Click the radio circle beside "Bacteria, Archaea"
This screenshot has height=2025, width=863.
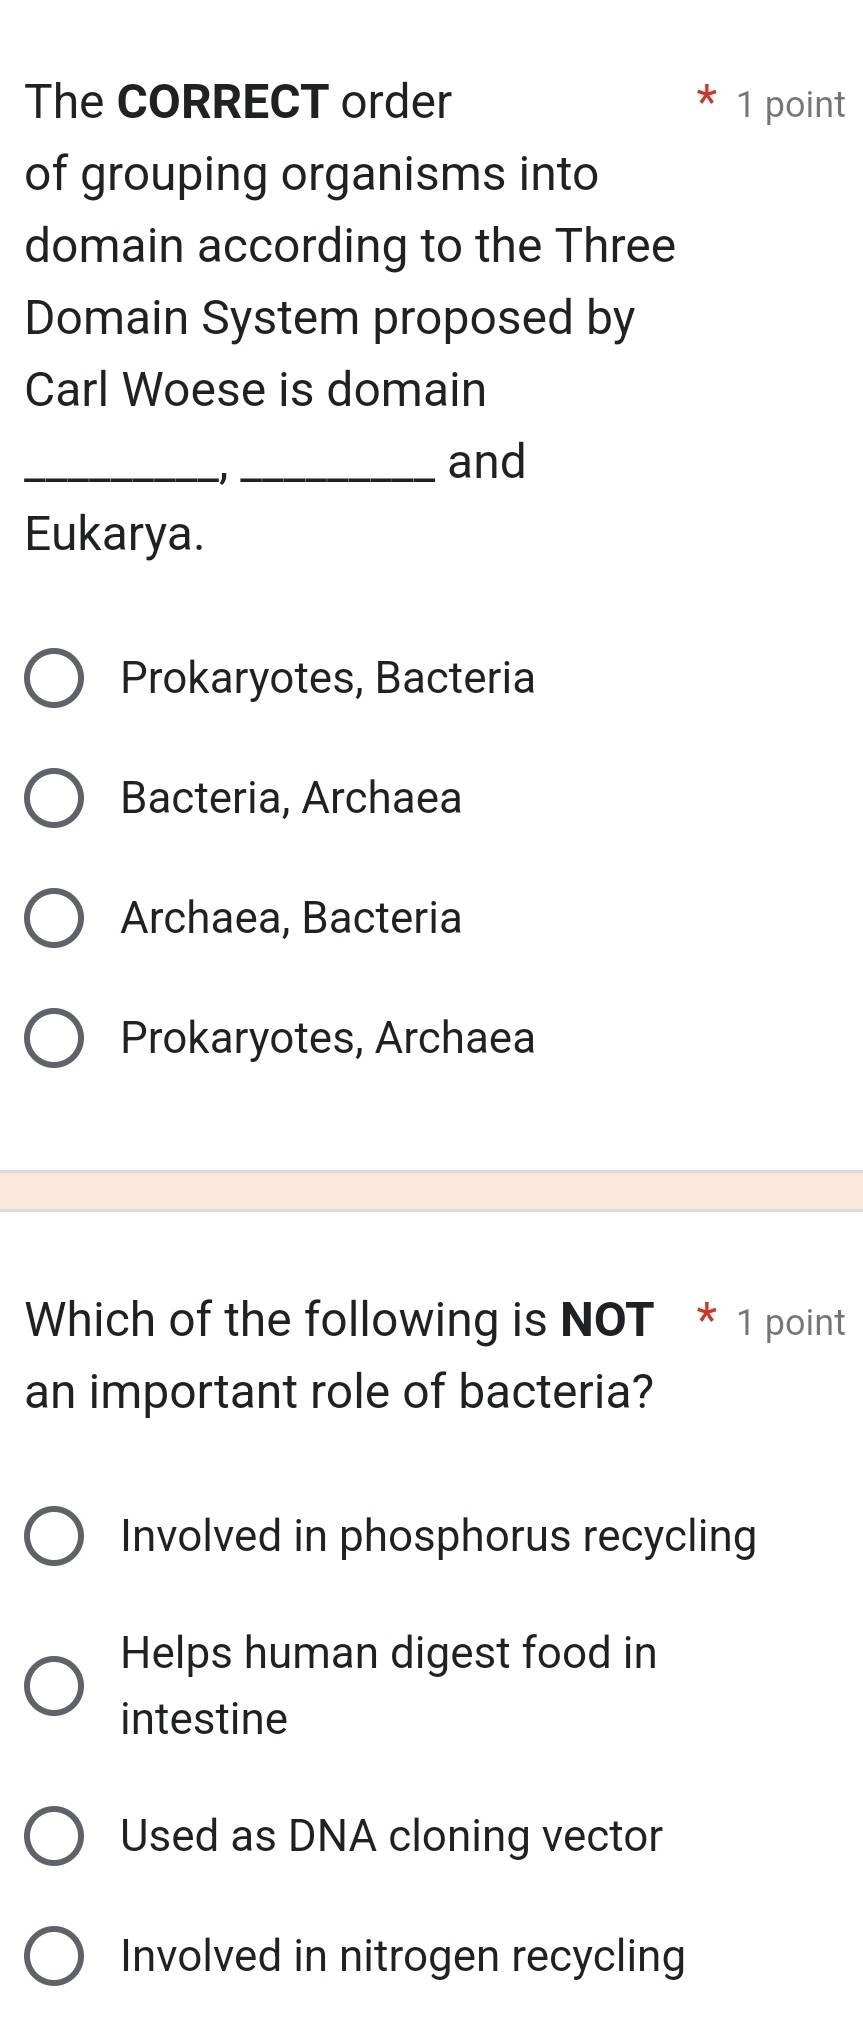(55, 798)
